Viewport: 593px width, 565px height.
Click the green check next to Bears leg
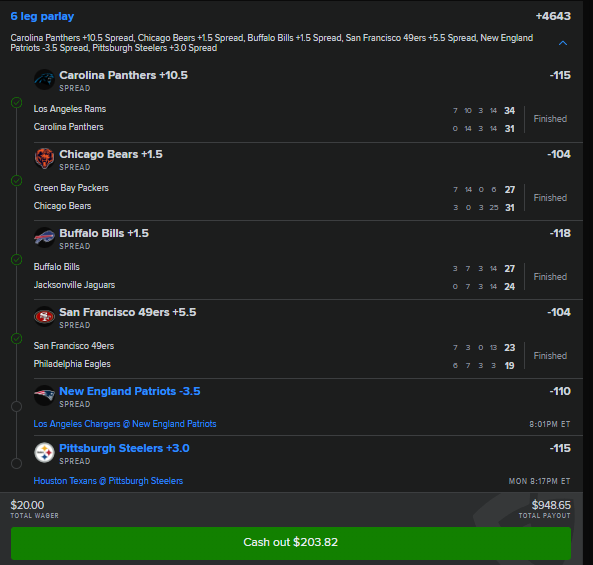coord(17,180)
